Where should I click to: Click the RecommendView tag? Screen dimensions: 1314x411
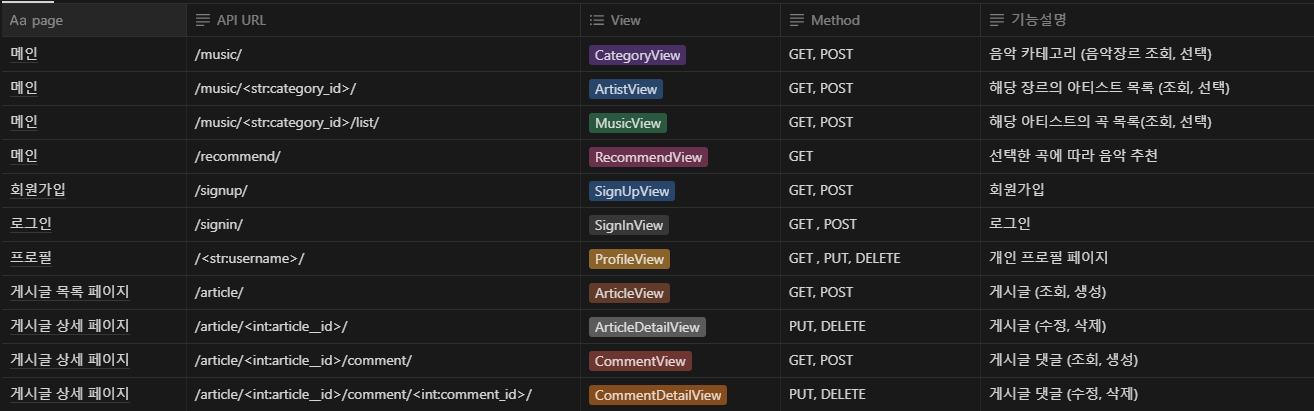coord(648,157)
